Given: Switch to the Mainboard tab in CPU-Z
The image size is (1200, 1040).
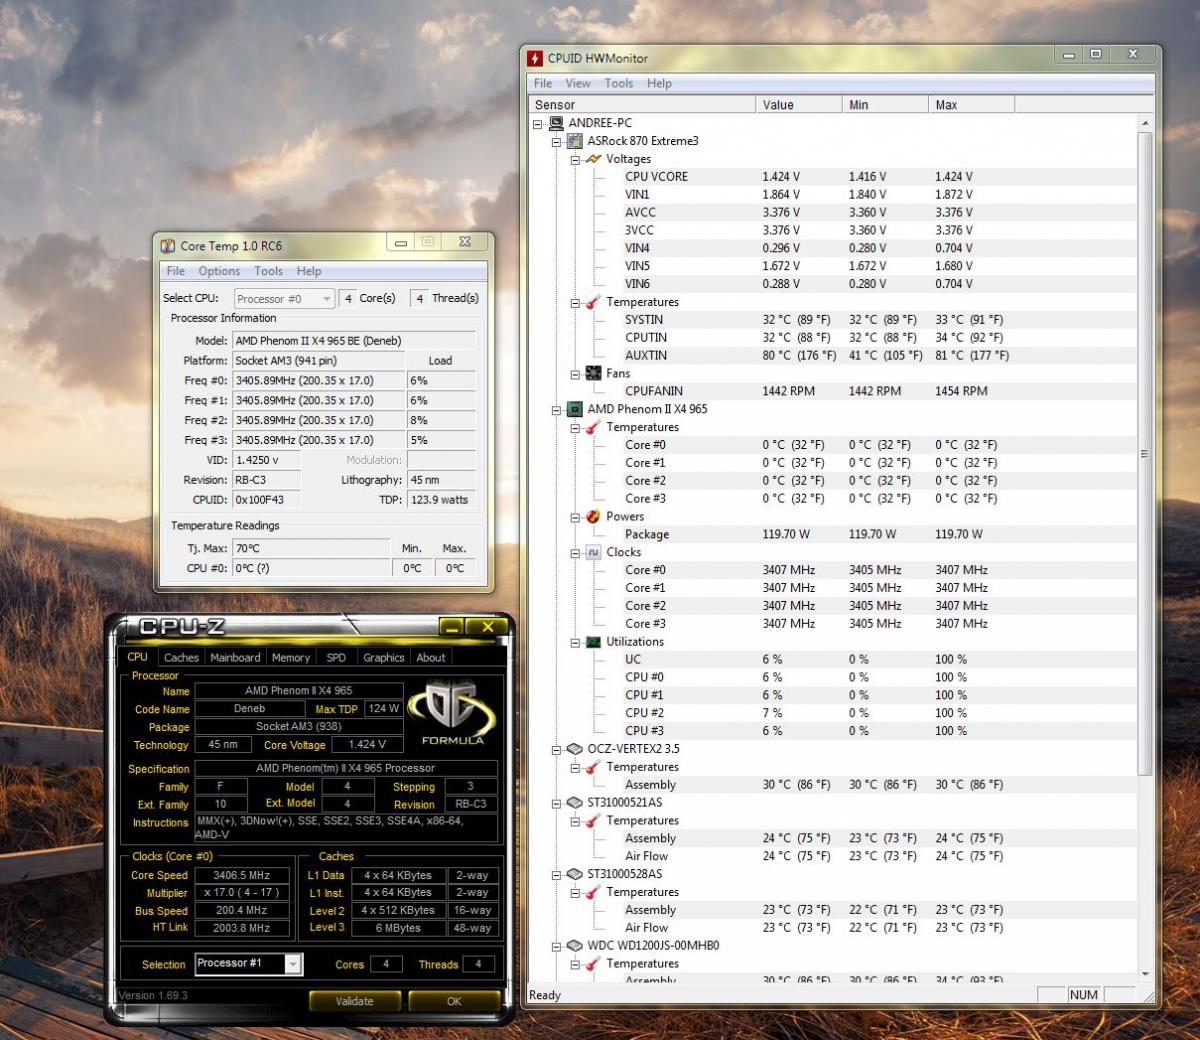Looking at the screenshot, I should 236,658.
